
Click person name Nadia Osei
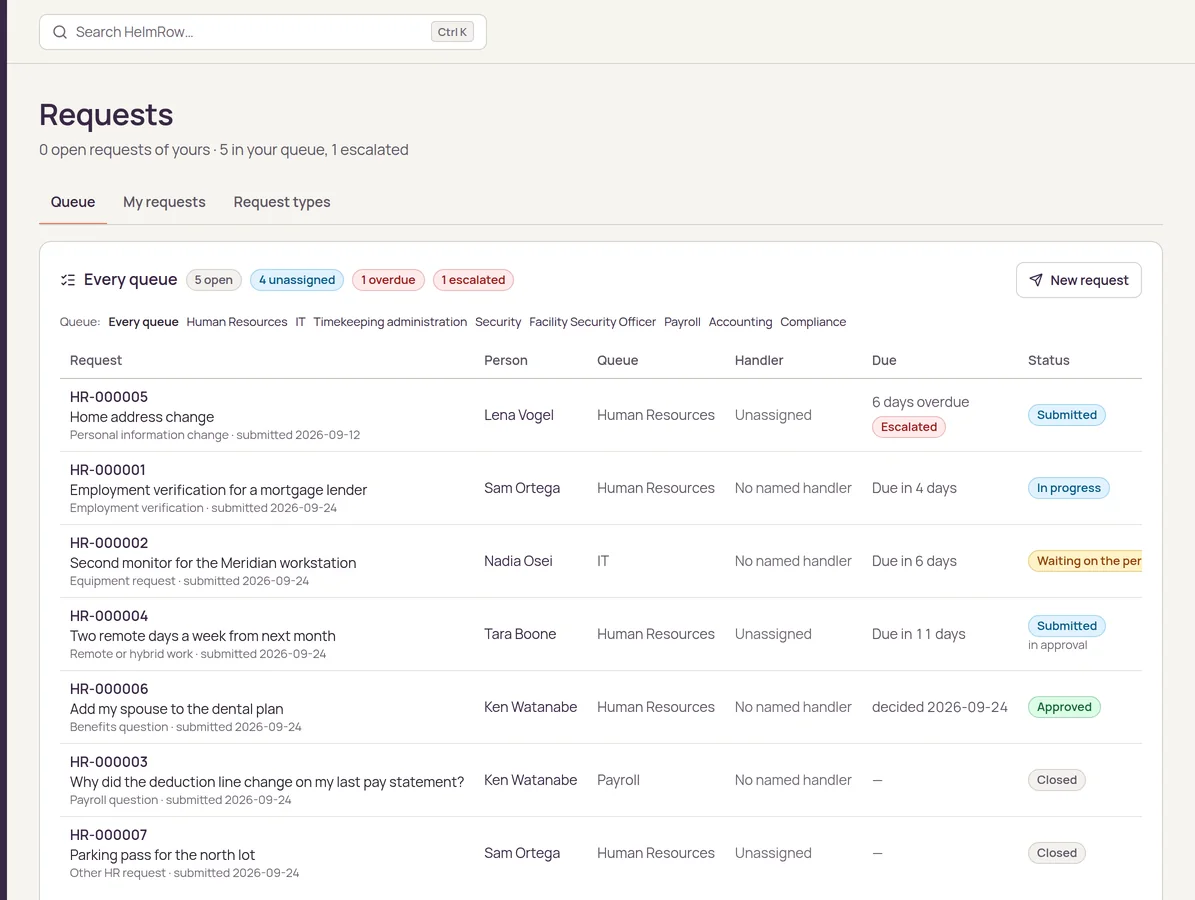click(x=518, y=561)
